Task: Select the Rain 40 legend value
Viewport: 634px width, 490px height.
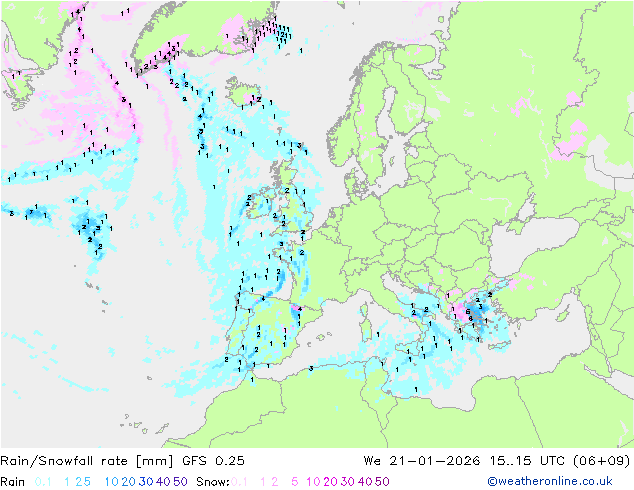Action: [163, 482]
